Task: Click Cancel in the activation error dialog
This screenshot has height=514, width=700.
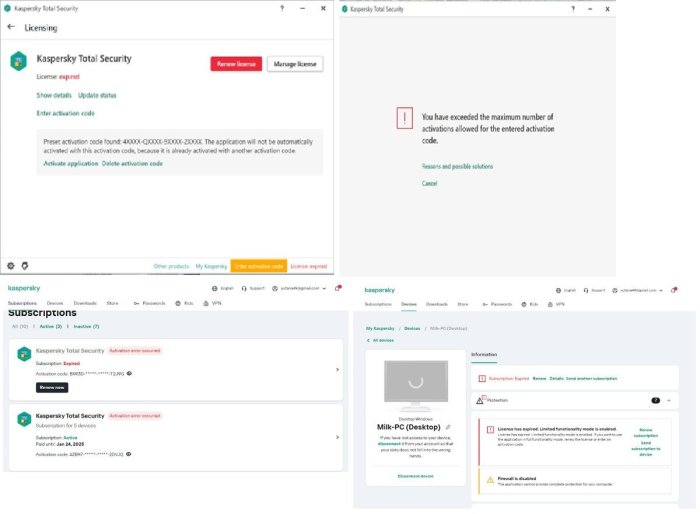Action: pyautogui.click(x=429, y=184)
